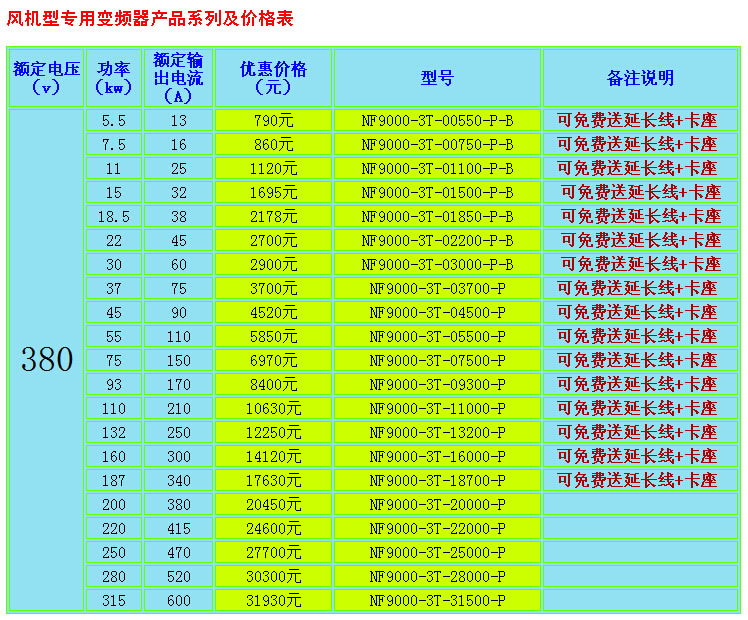Viewport: 748px width, 620px height.
Task: Click model NF9000-3T-25000-P
Action: pos(437,552)
